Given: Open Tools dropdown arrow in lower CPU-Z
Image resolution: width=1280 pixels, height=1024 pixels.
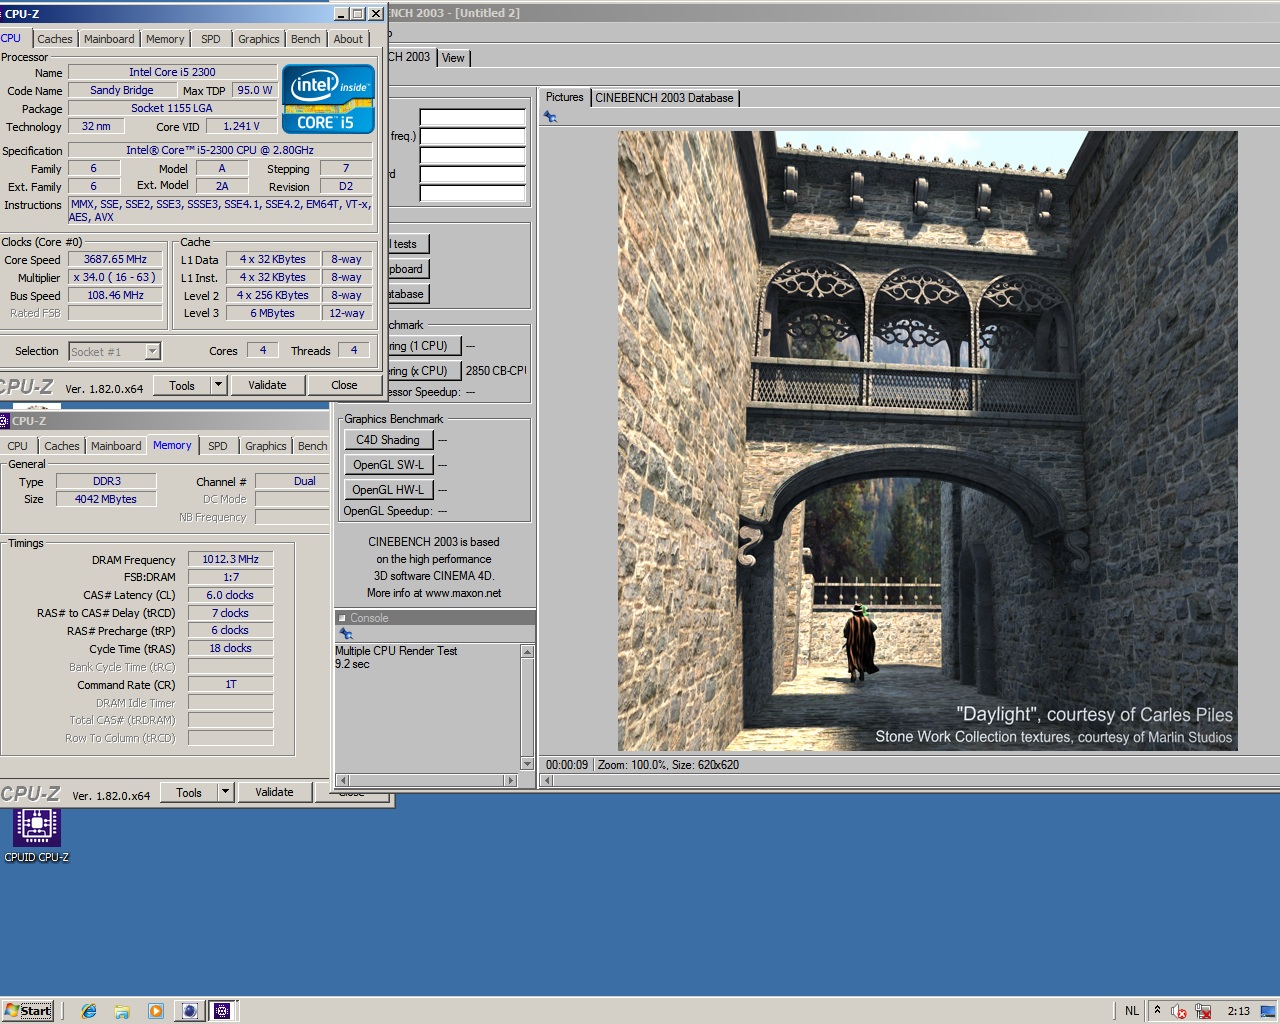Looking at the screenshot, I should point(225,792).
